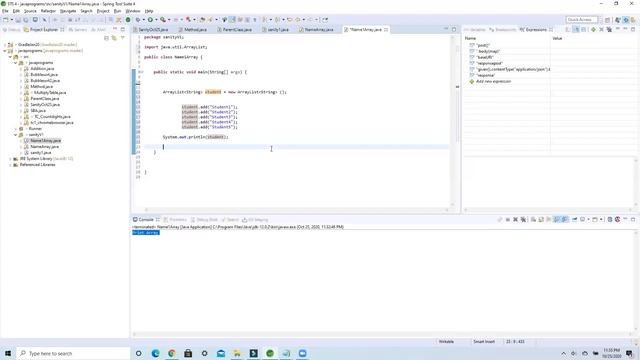This screenshot has height=360, width=640.
Task: Toggle checkbox for "baseURI" expression
Action: point(472,57)
